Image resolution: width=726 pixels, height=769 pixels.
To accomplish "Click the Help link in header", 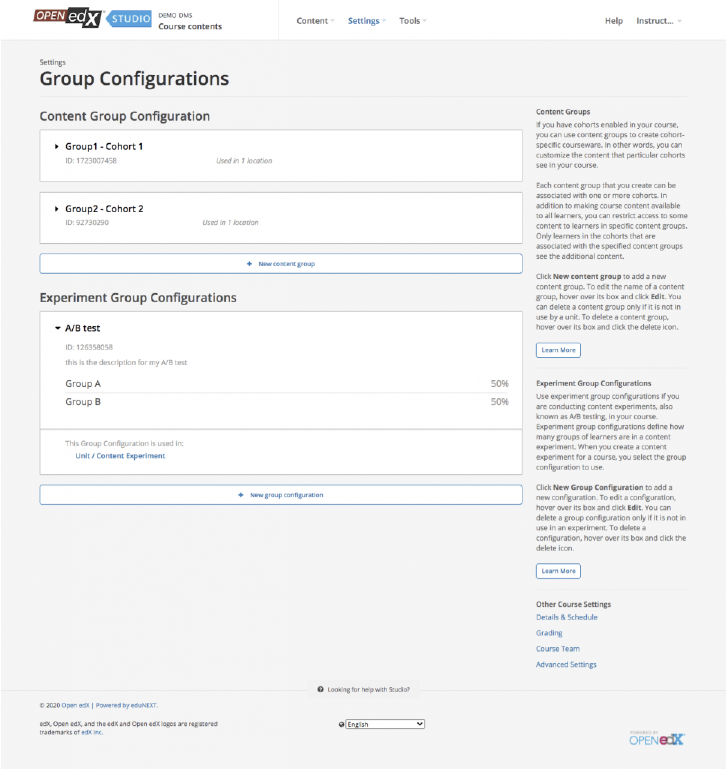I will click(x=614, y=21).
